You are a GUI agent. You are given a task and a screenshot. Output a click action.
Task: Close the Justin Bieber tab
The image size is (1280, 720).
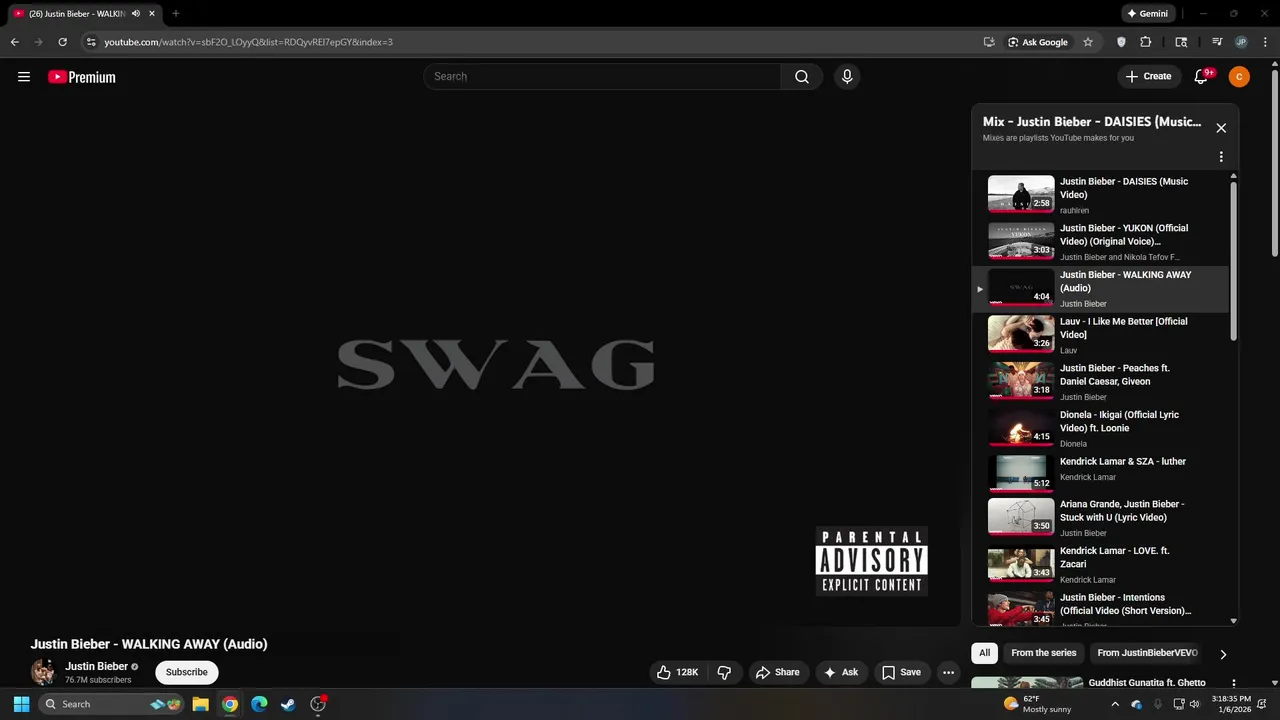pyautogui.click(x=152, y=14)
